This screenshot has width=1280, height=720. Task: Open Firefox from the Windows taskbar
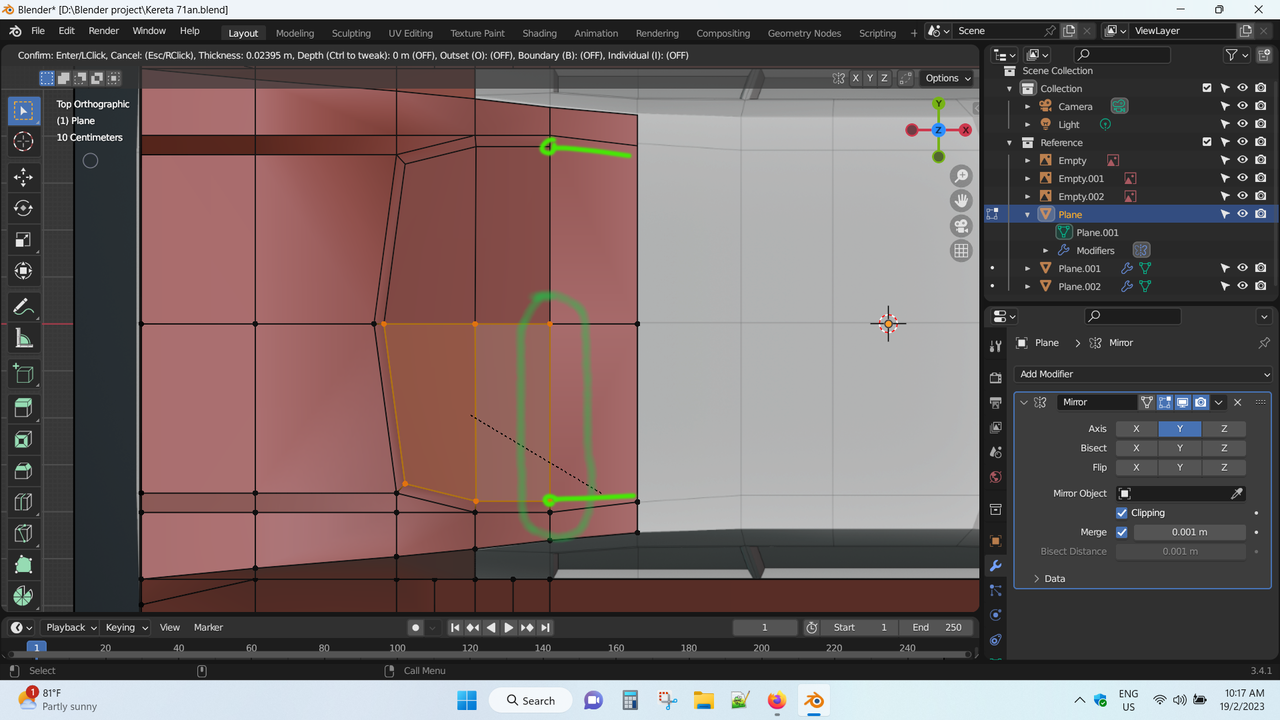(x=777, y=700)
